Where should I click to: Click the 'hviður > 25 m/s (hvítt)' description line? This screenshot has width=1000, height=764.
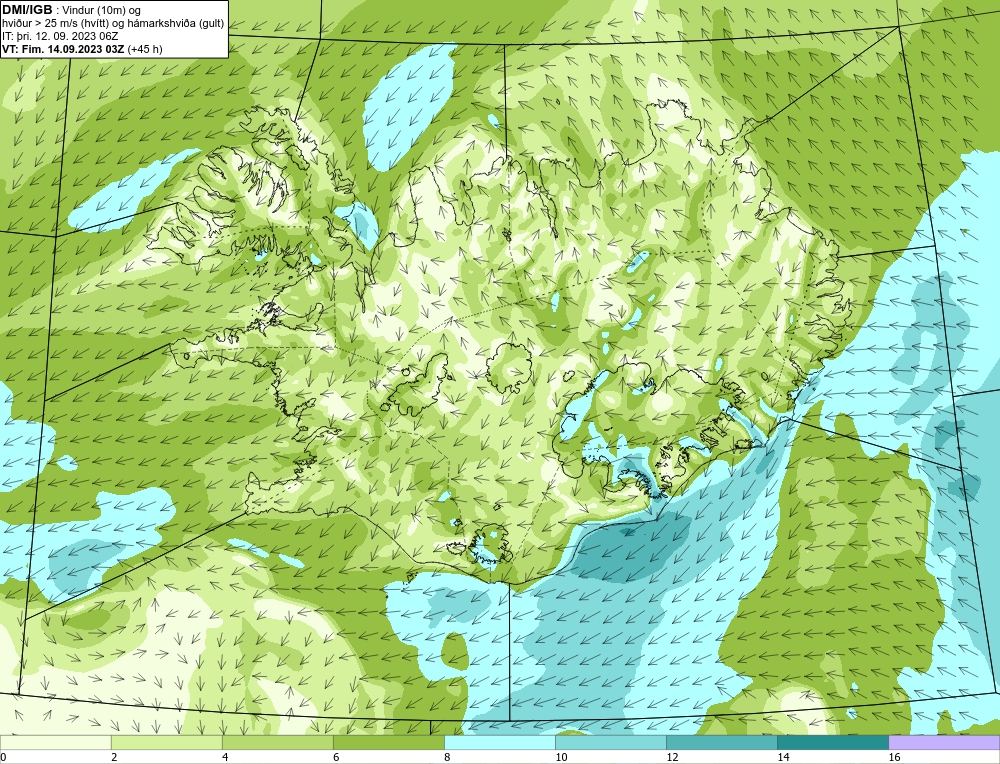click(113, 24)
